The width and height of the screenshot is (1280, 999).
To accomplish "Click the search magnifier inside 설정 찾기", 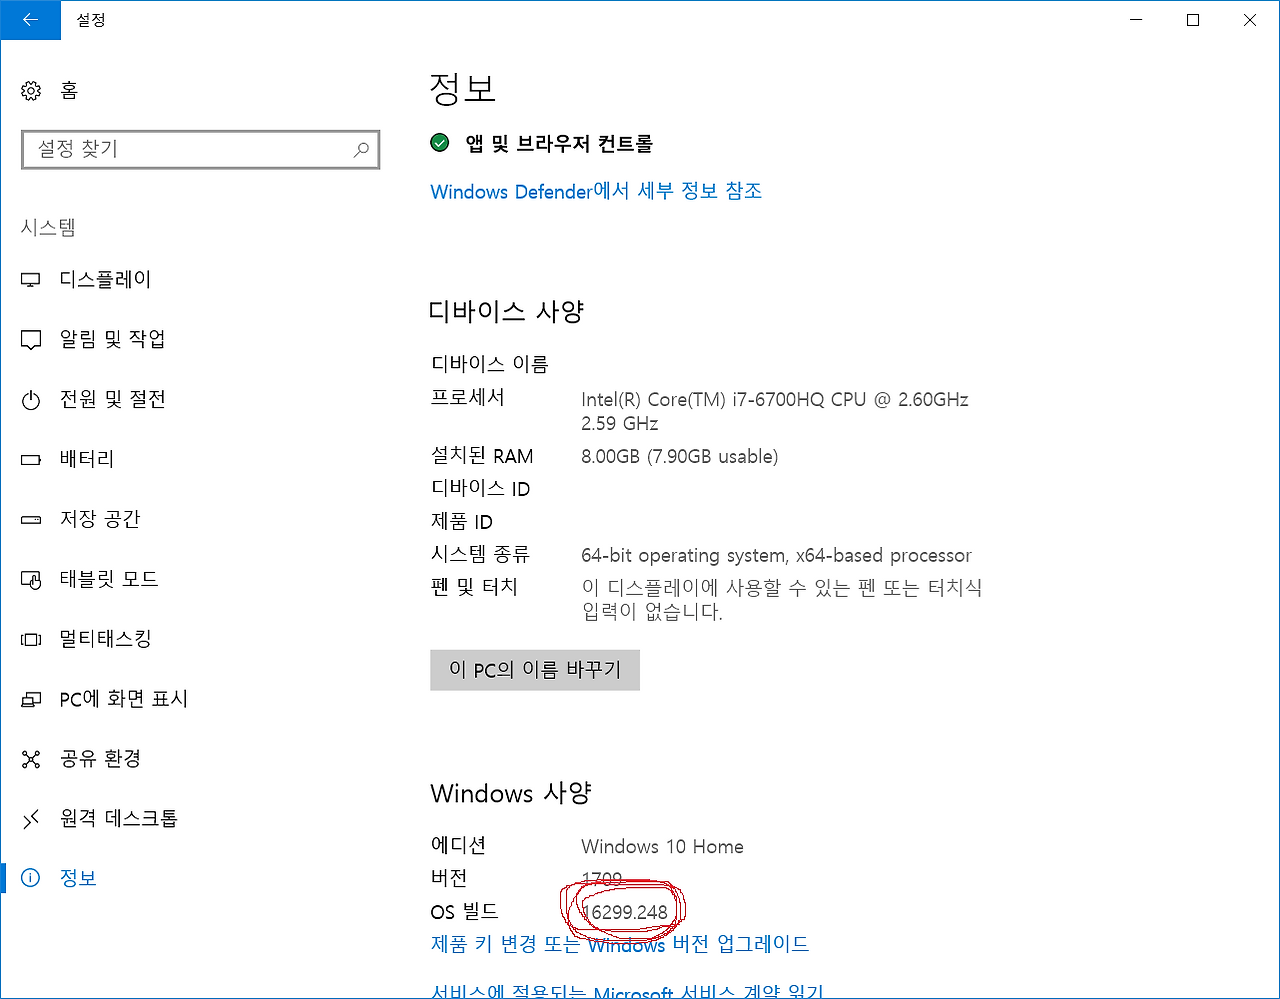I will [361, 149].
